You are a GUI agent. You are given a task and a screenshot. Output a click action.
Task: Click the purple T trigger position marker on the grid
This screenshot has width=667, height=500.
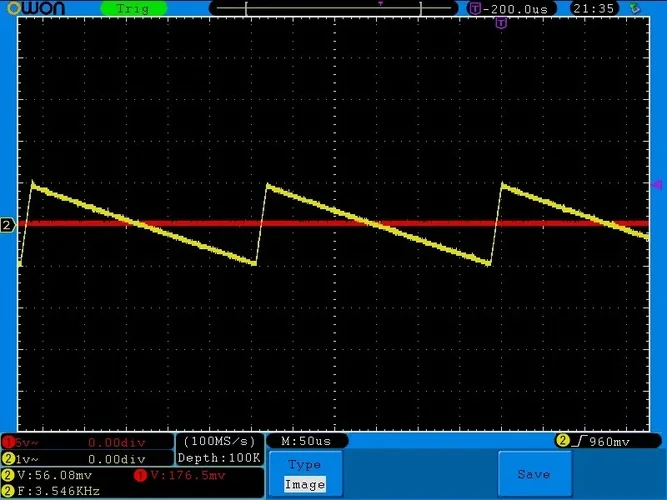[502, 23]
